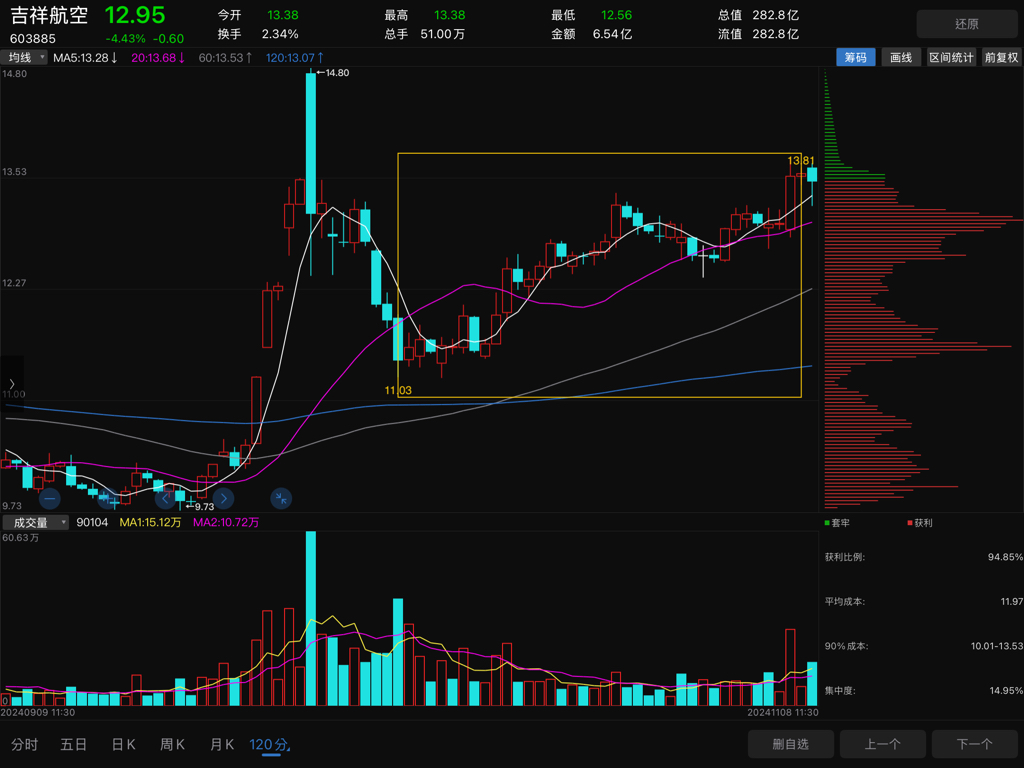
Task: Open the 均线 indicator dropdown
Action: coord(24,57)
